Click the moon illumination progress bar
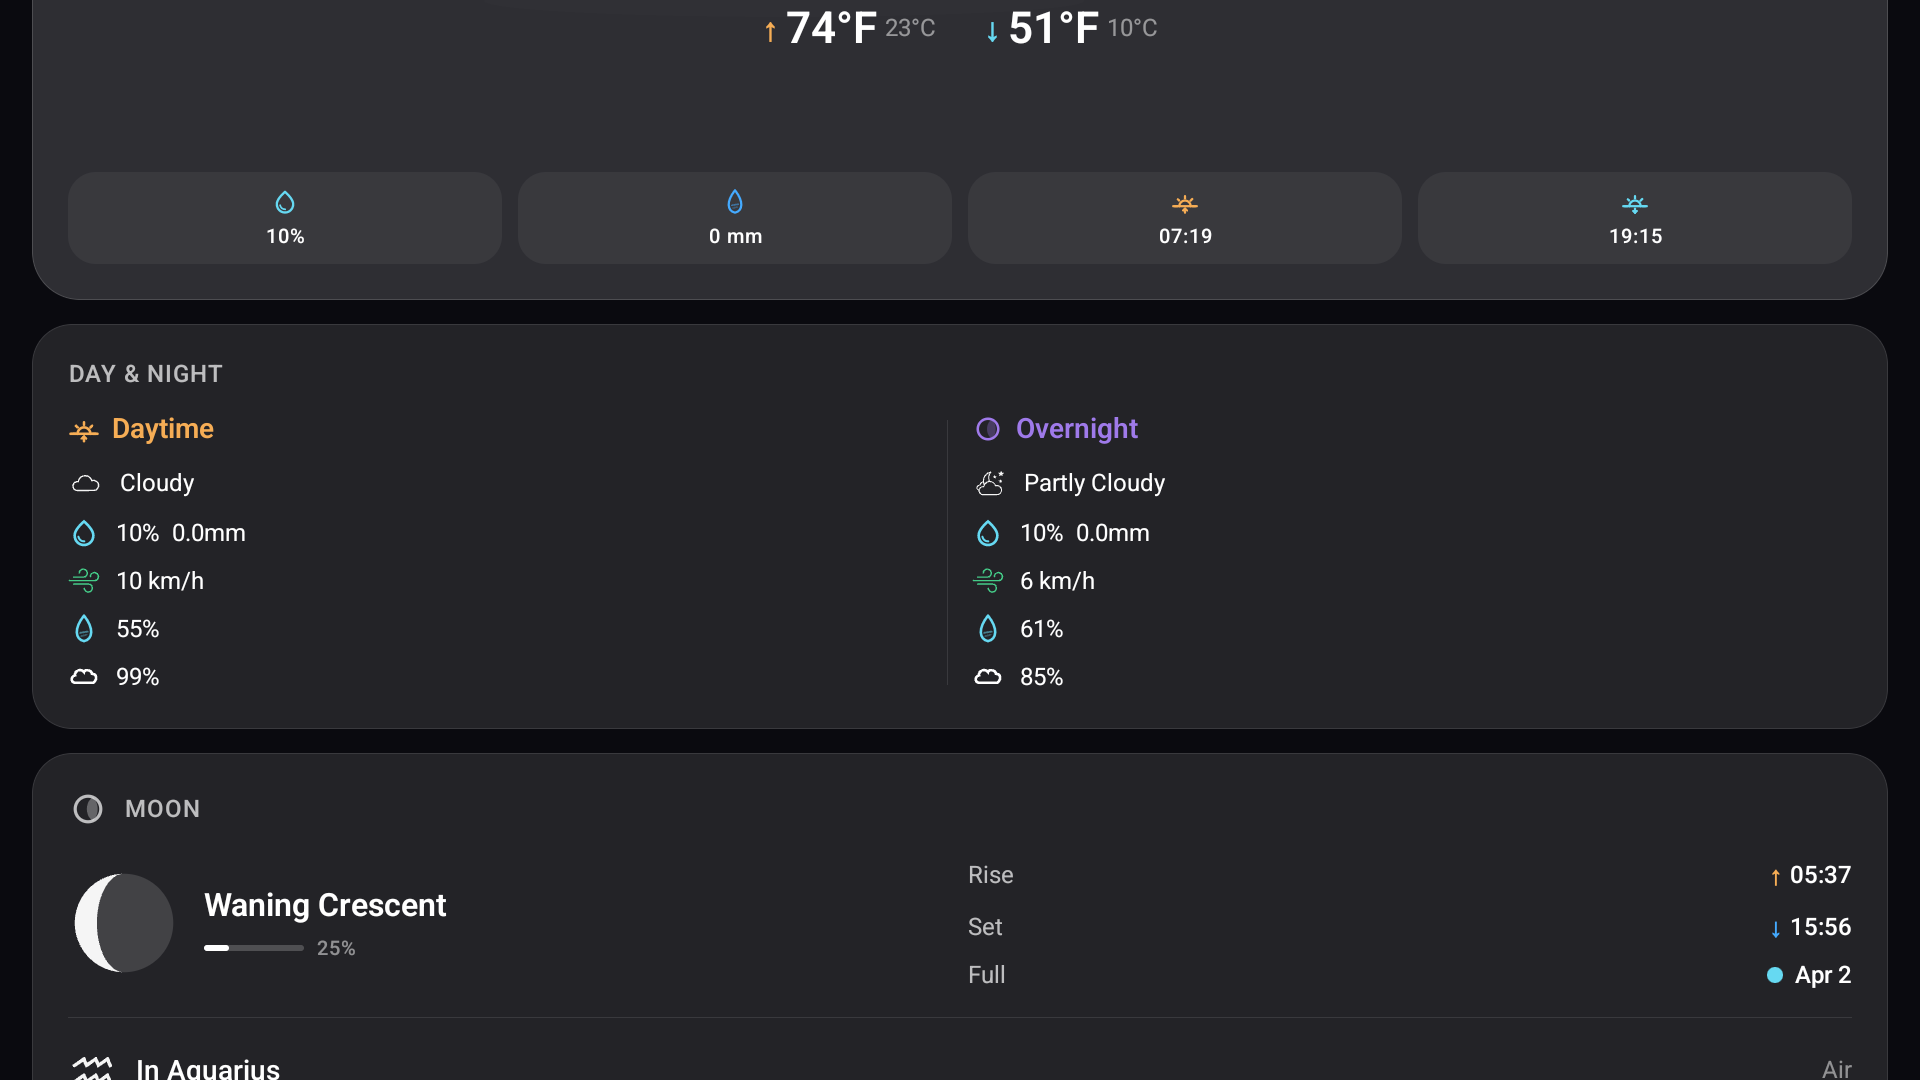The image size is (1920, 1080). [254, 948]
